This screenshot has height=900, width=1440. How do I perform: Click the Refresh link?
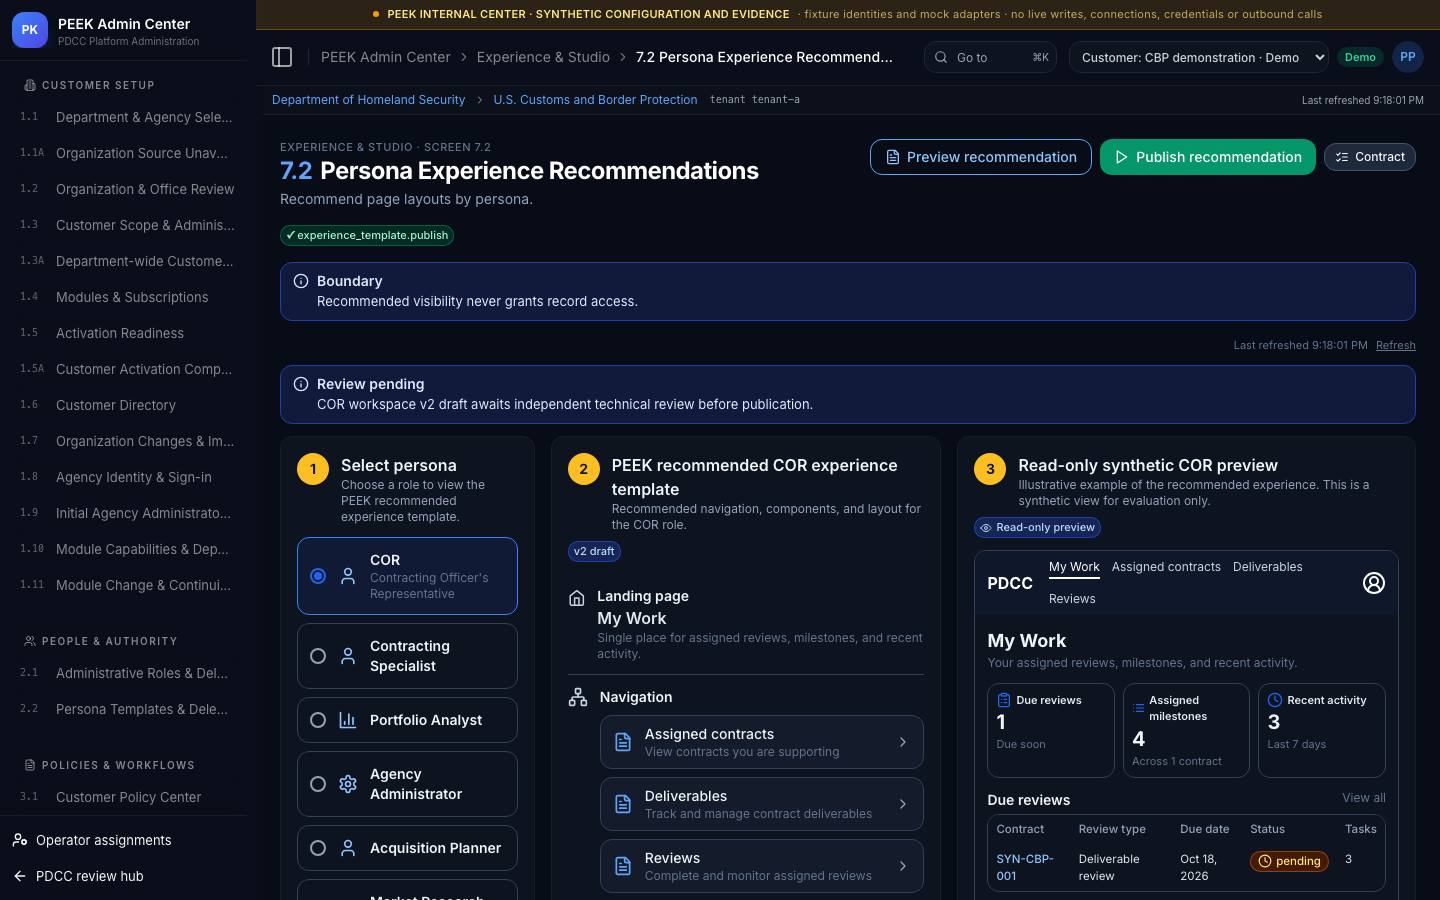pos(1395,345)
